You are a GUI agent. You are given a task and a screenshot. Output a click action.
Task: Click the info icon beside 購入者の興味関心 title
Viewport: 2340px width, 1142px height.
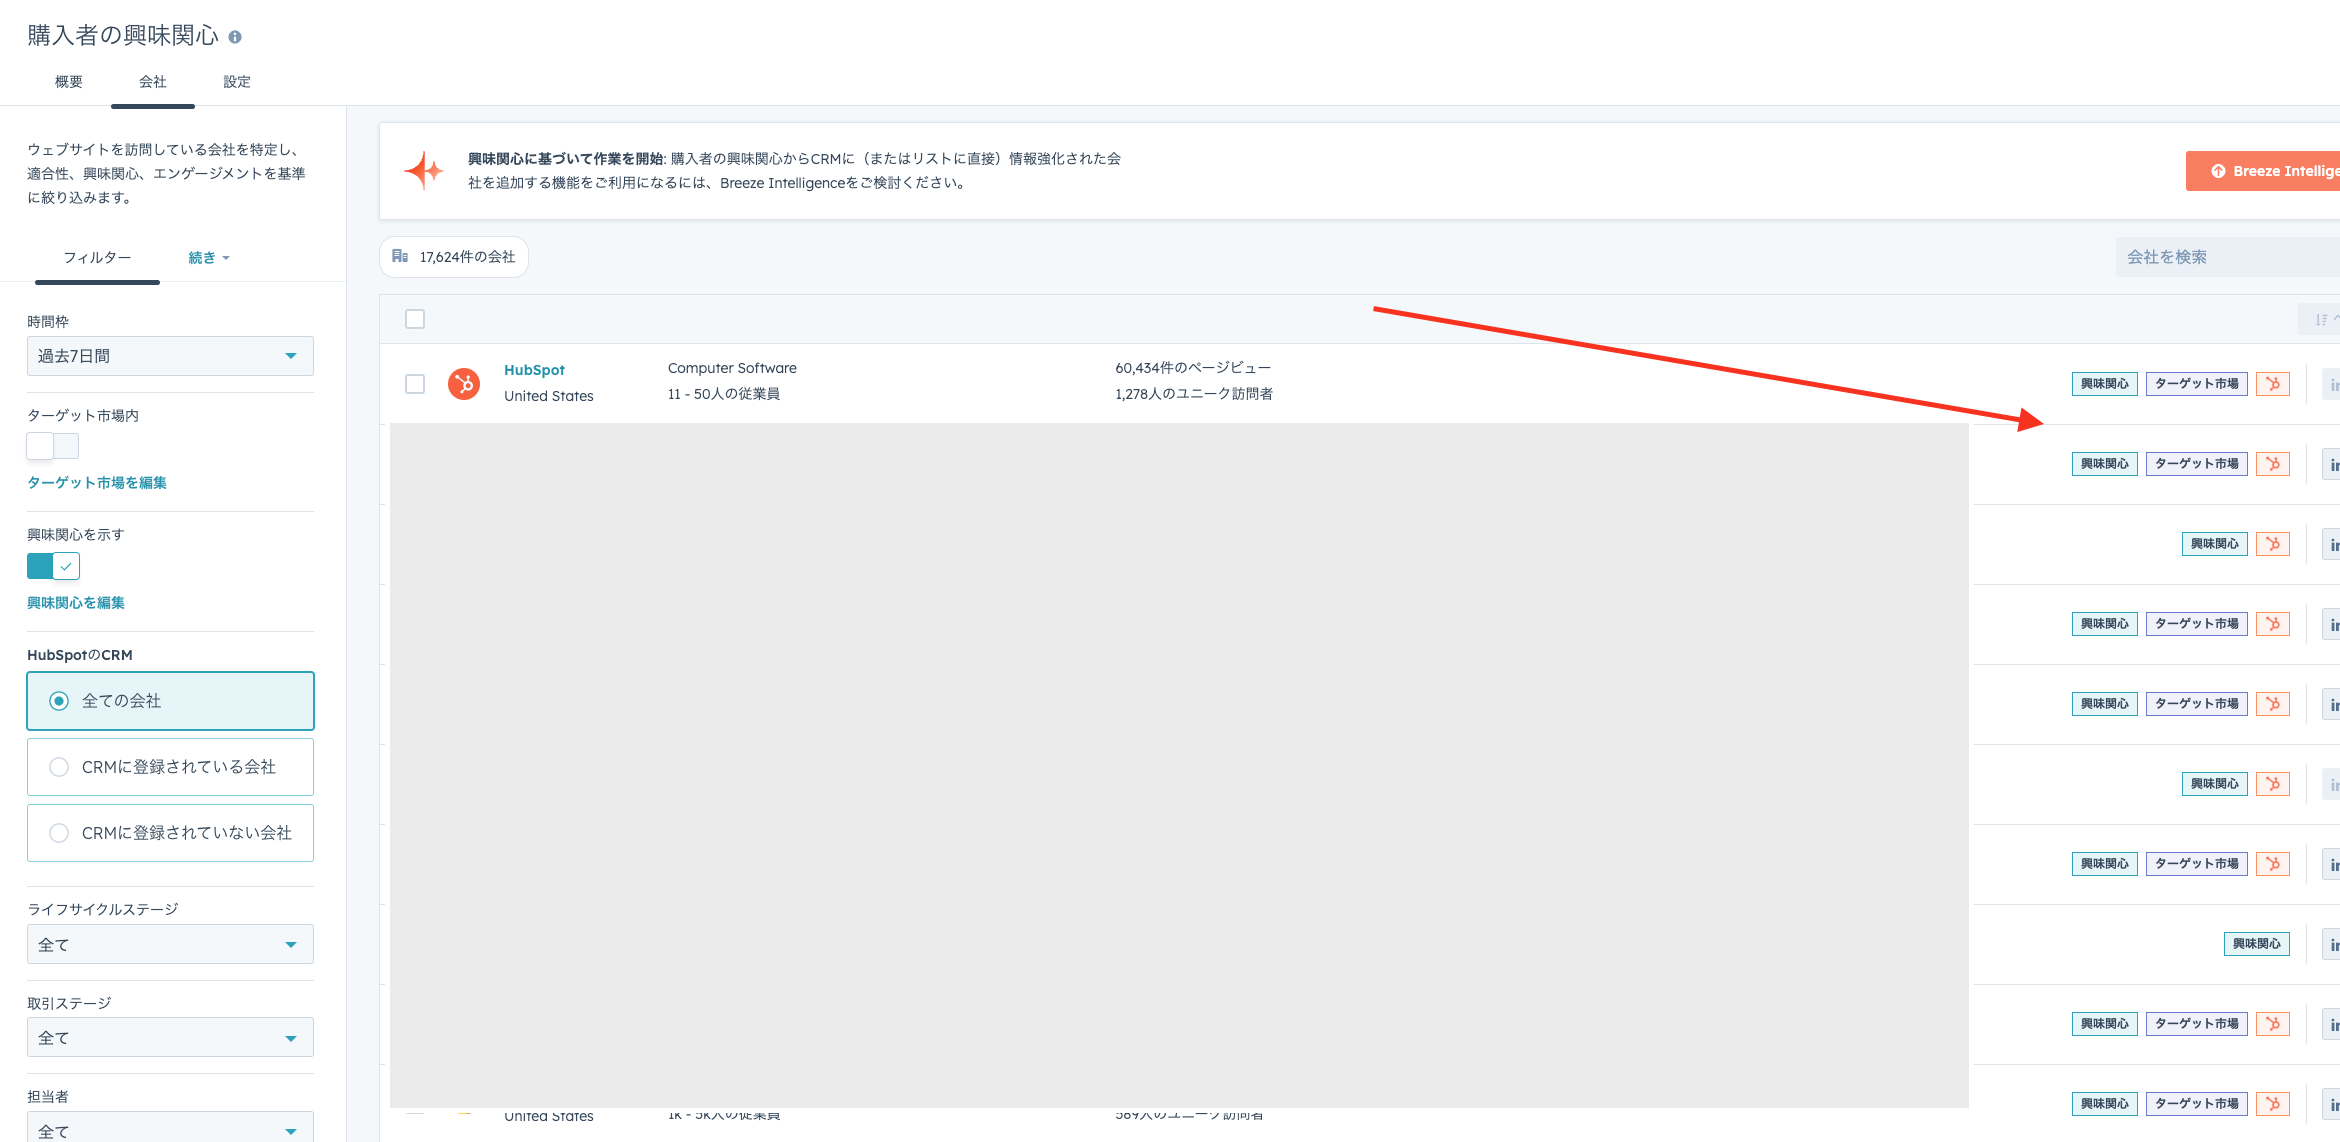[x=235, y=37]
